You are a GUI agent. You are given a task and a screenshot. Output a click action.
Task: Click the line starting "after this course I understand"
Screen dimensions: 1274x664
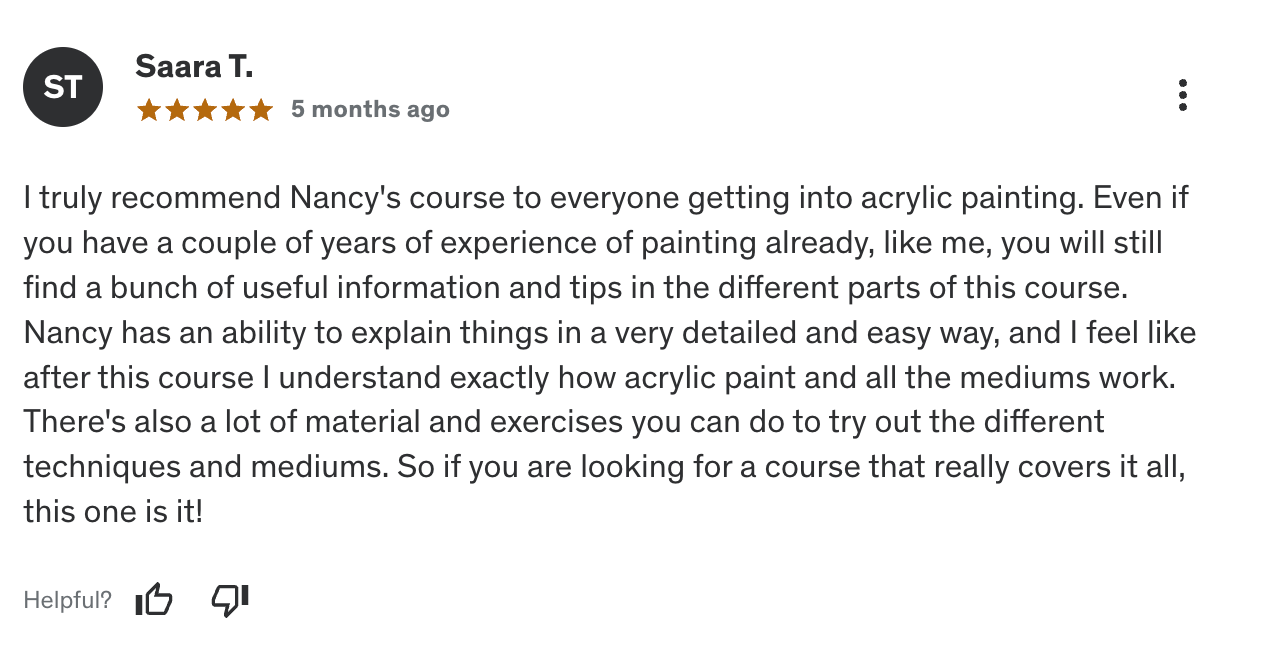(597, 377)
